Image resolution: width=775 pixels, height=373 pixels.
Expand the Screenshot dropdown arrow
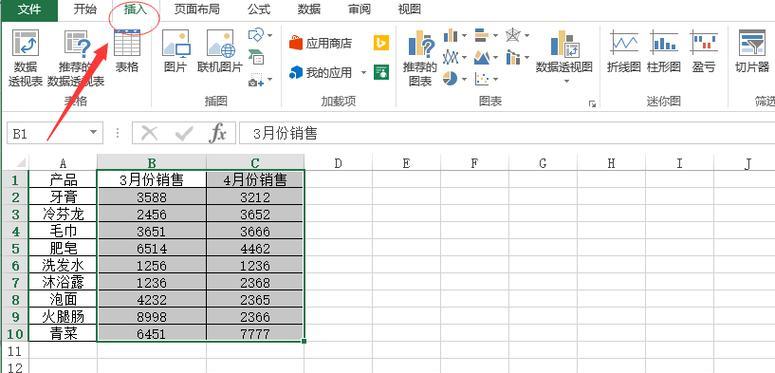[270, 80]
